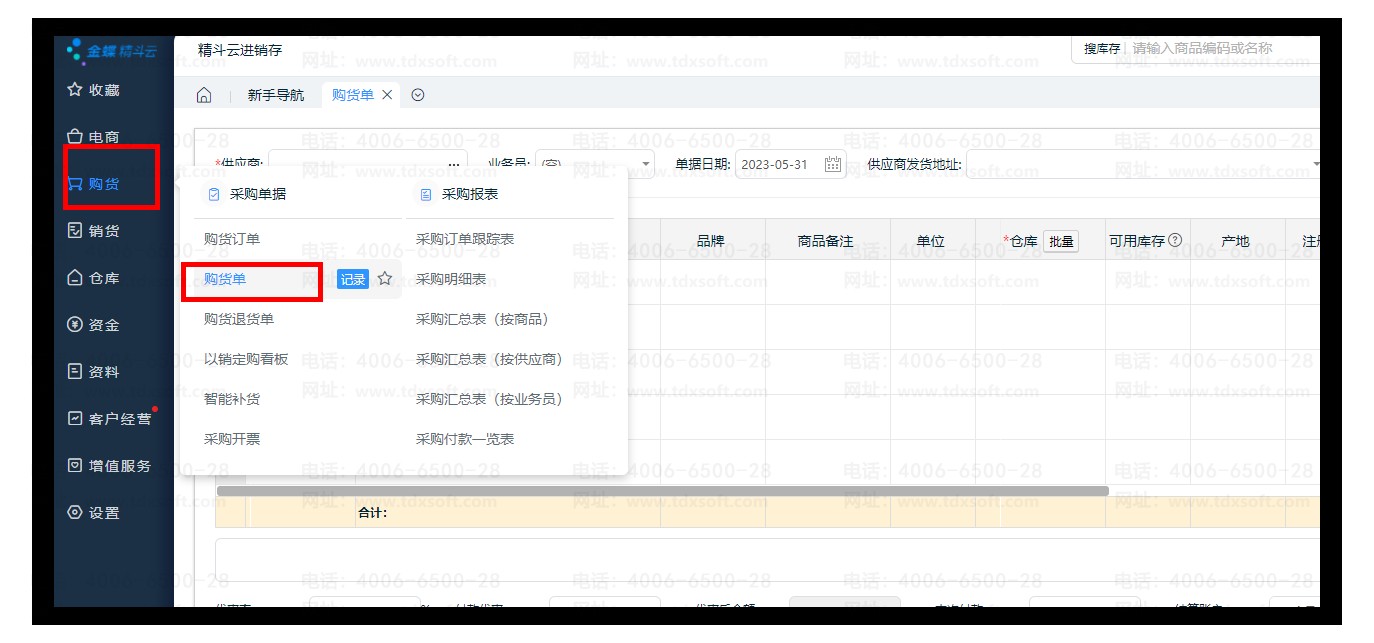Image resolution: width=1374 pixels, height=643 pixels.
Task: Click the 单据日期 date field
Action: pos(791,164)
